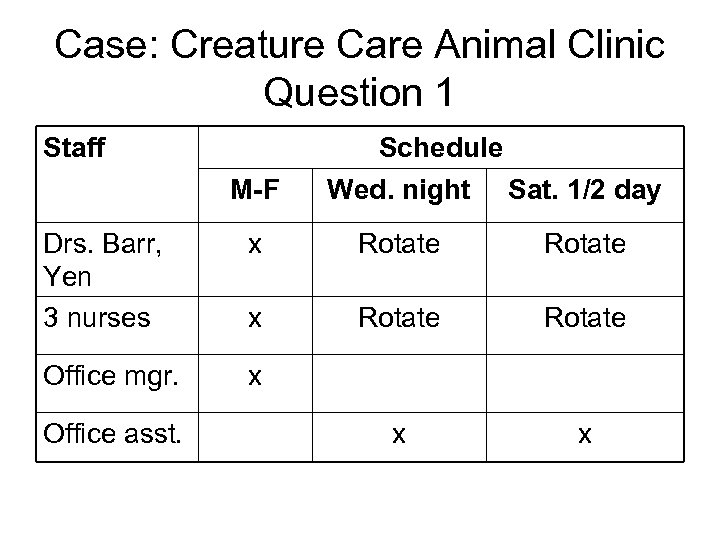Click the slide title 'Case: Creature Care Animal Clinic'
The height and width of the screenshot is (540, 720).
[x=360, y=46]
